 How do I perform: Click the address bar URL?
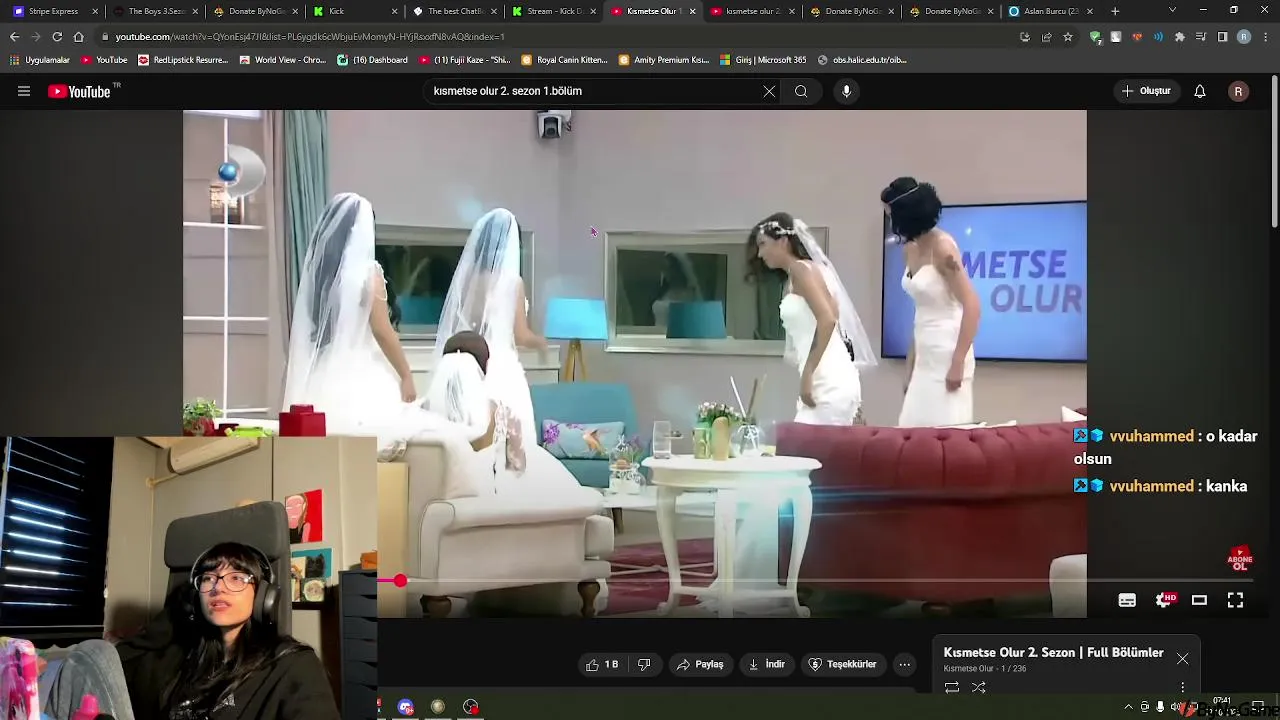(x=309, y=37)
